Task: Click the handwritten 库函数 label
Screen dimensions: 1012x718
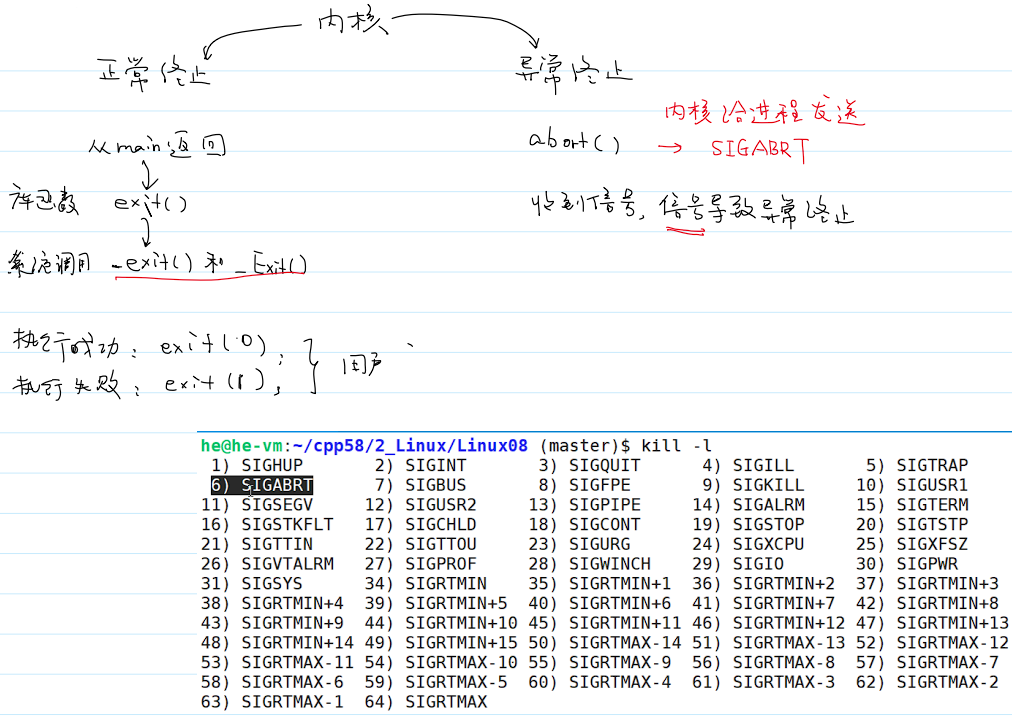Action: (44, 201)
